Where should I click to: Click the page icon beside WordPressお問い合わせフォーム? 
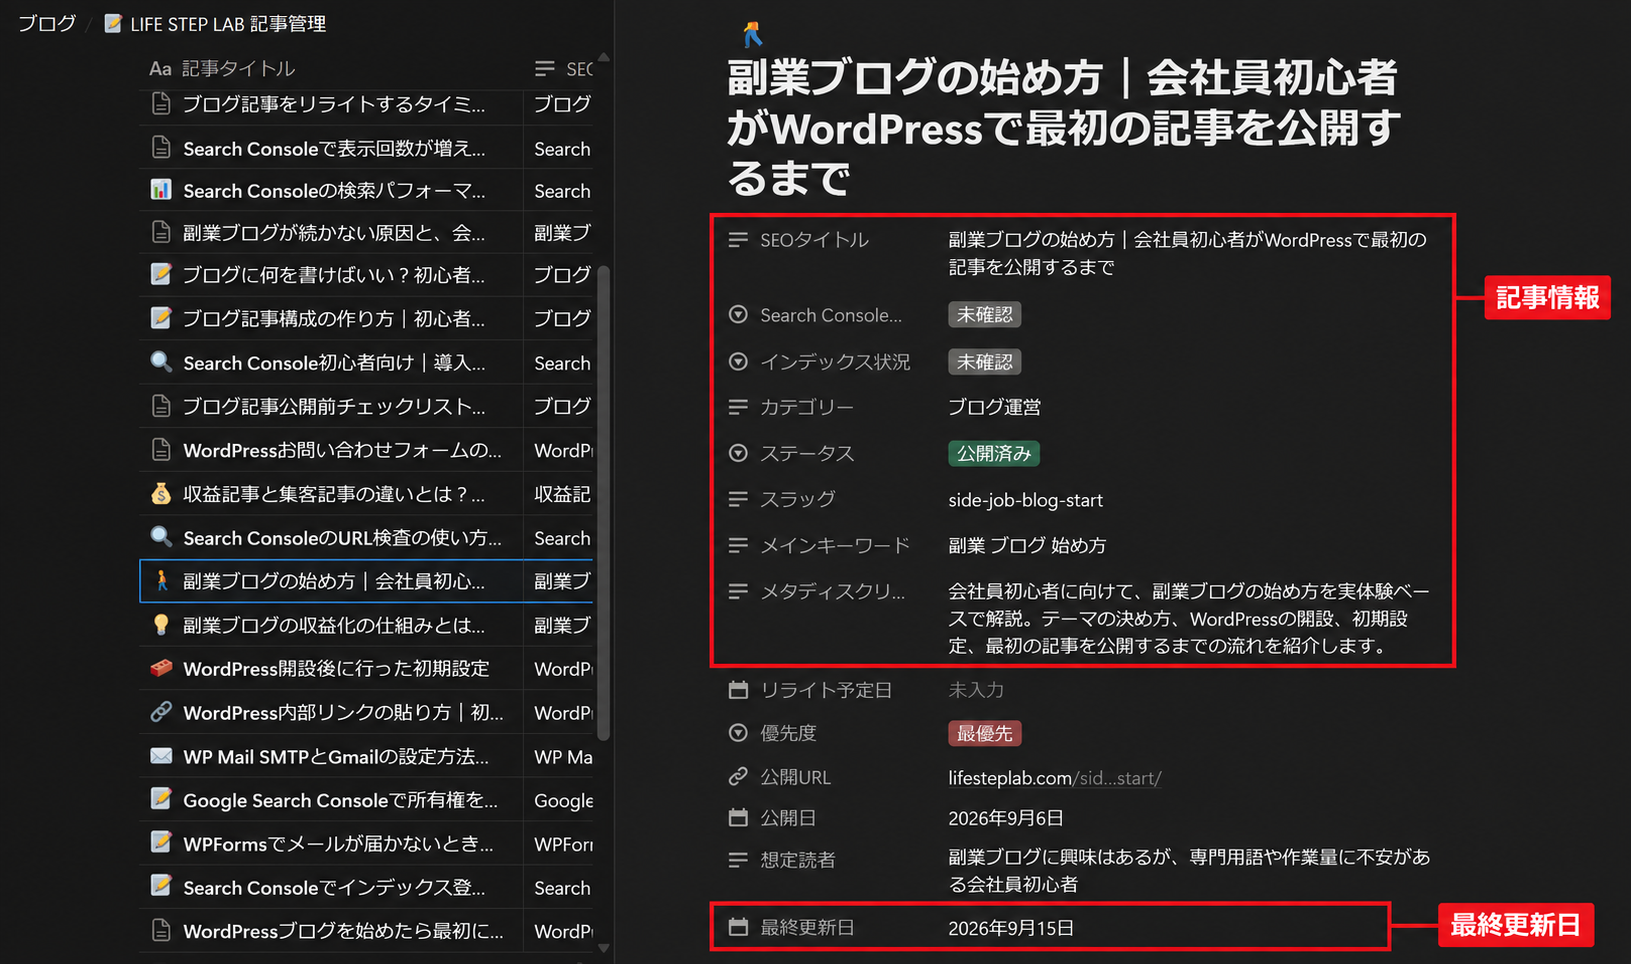coord(161,450)
